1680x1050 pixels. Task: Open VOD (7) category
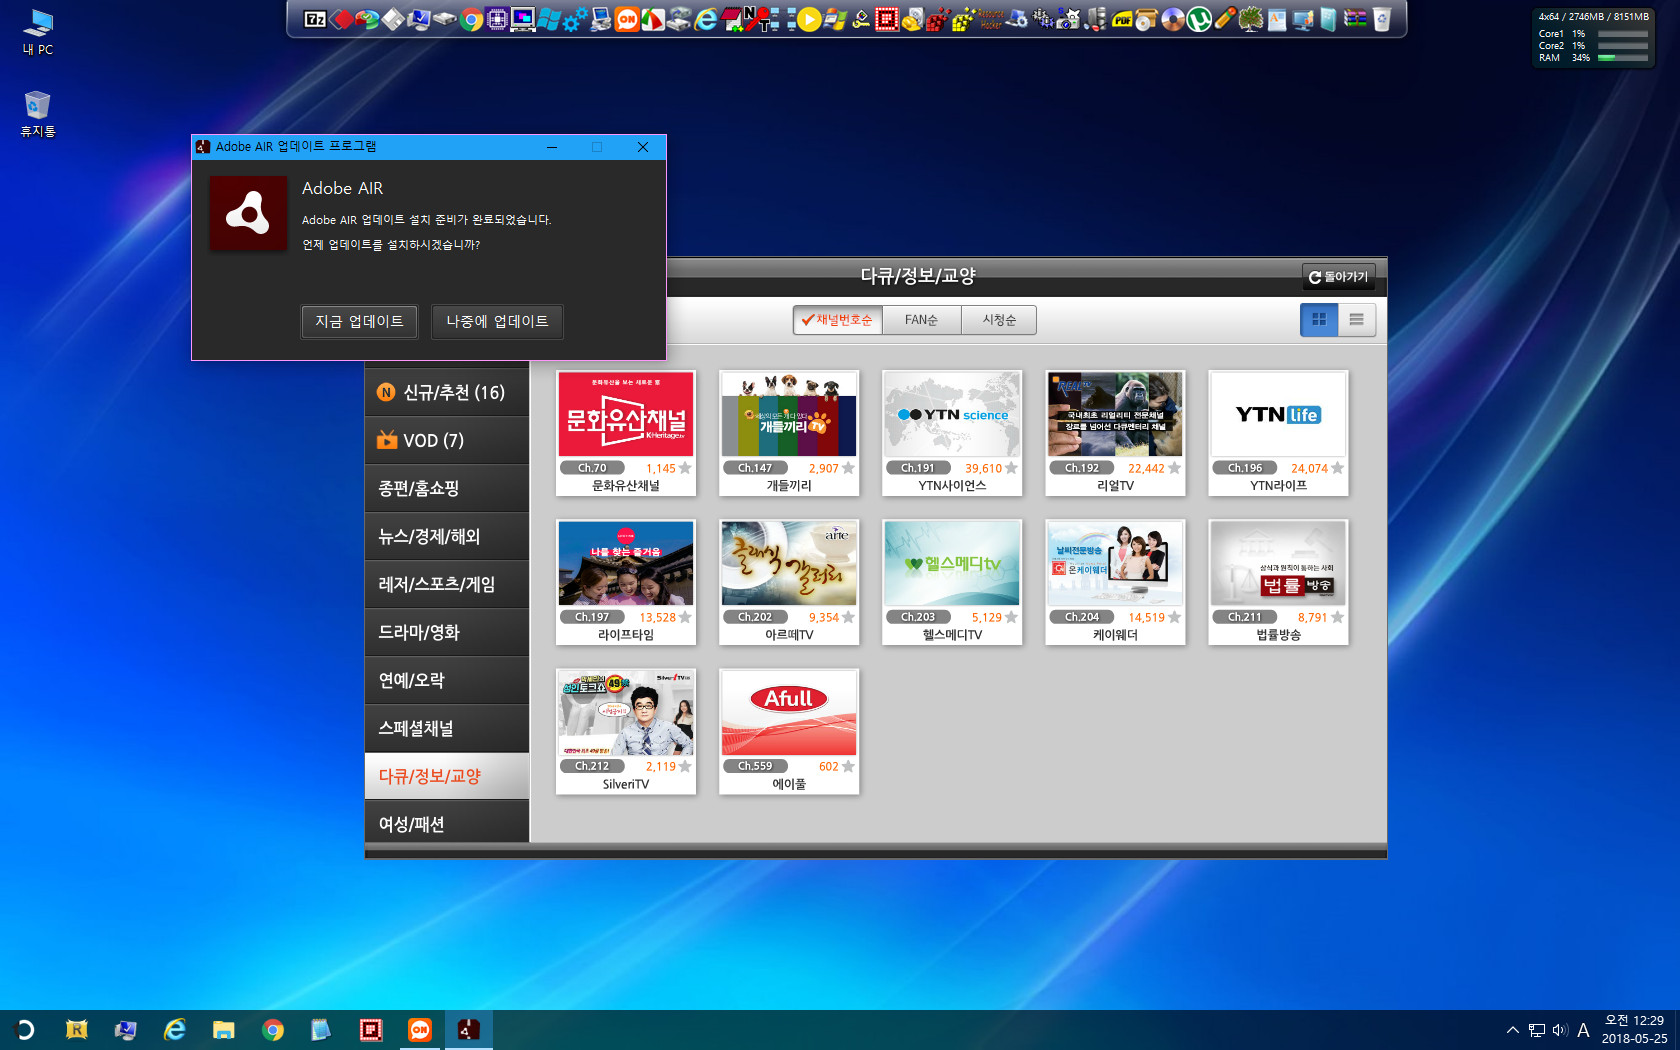click(x=447, y=441)
